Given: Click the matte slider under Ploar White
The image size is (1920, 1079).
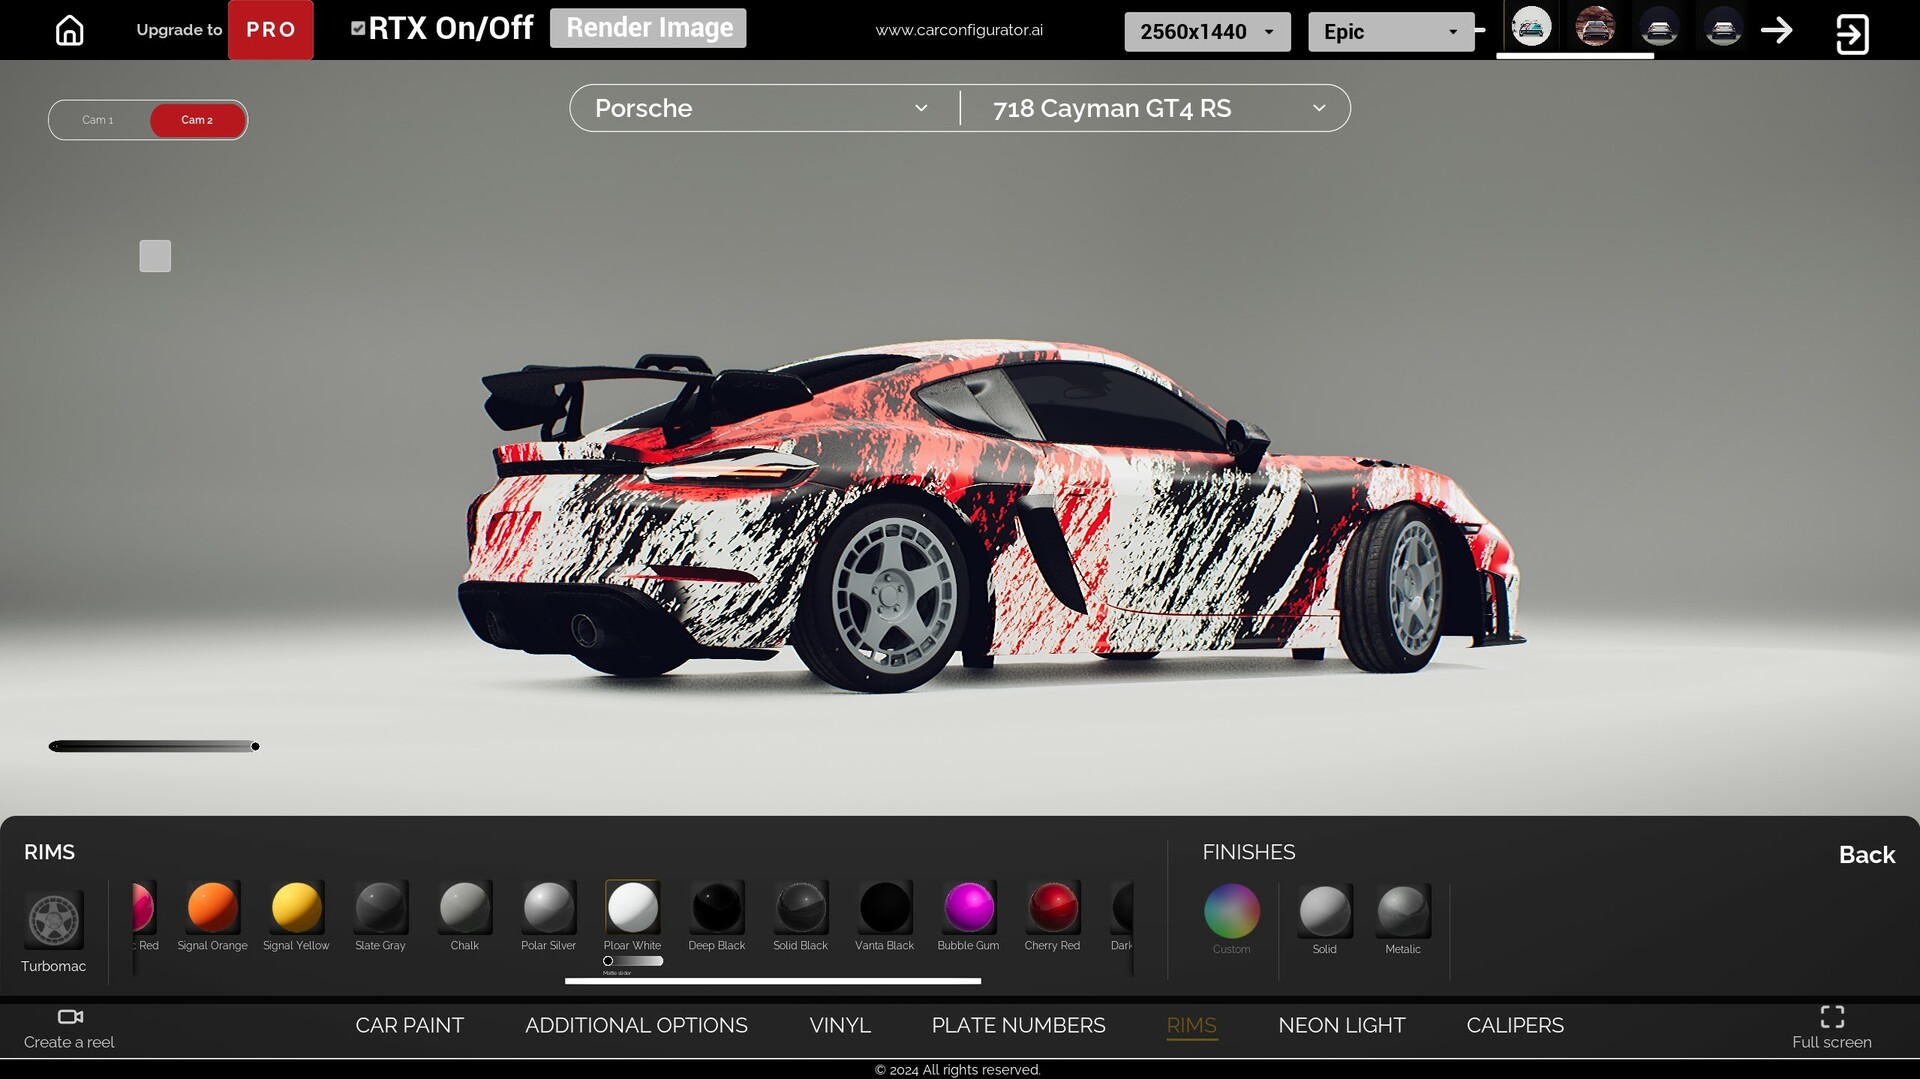Looking at the screenshot, I should pos(633,961).
